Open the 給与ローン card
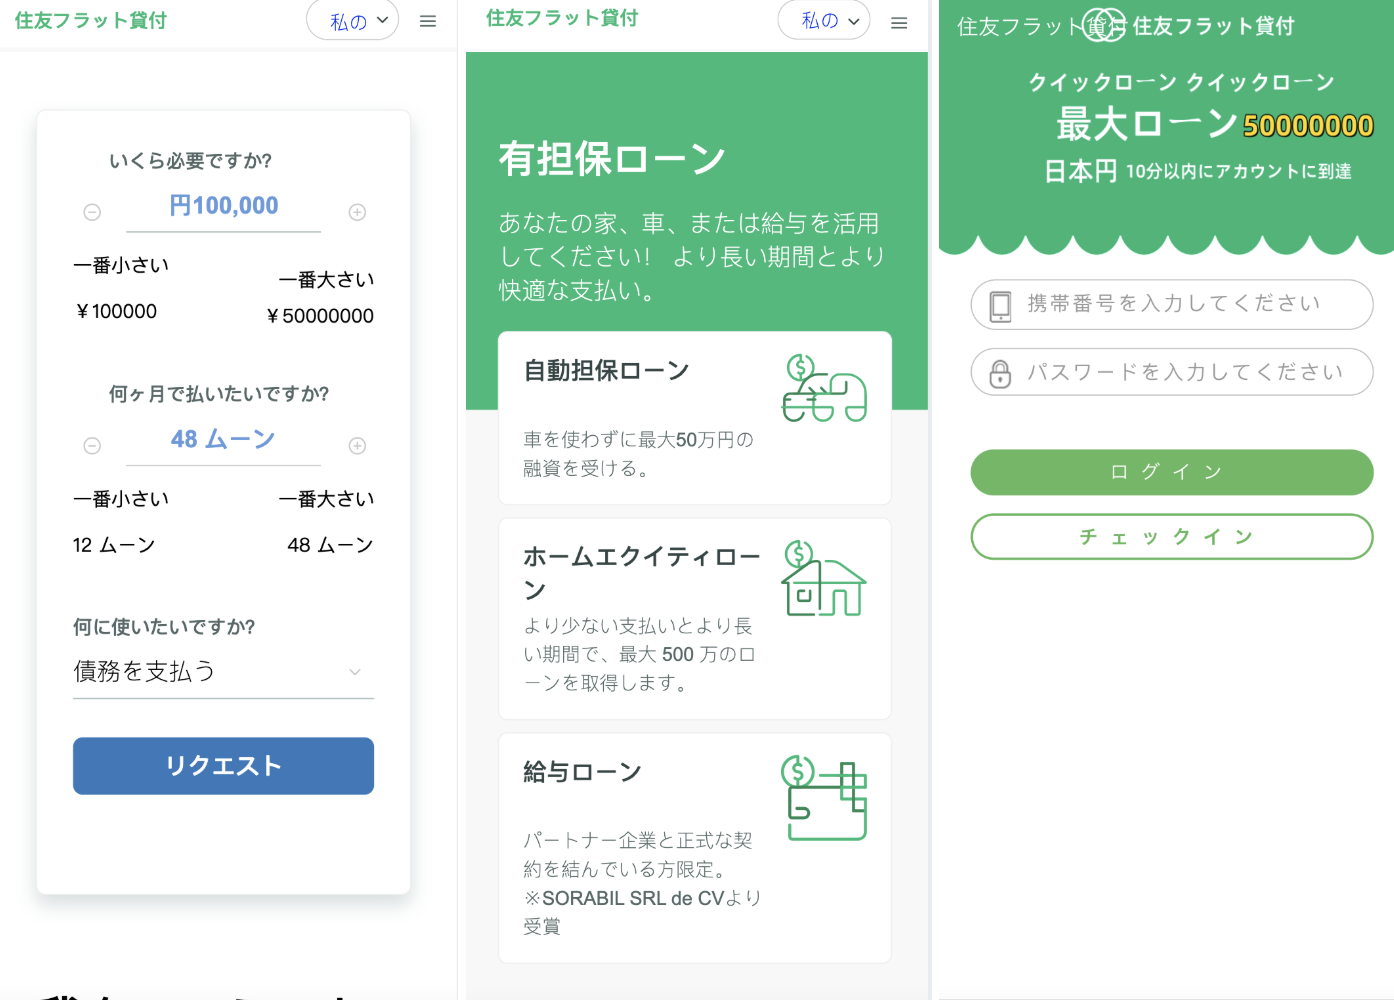Image resolution: width=1394 pixels, height=1000 pixels. (695, 848)
